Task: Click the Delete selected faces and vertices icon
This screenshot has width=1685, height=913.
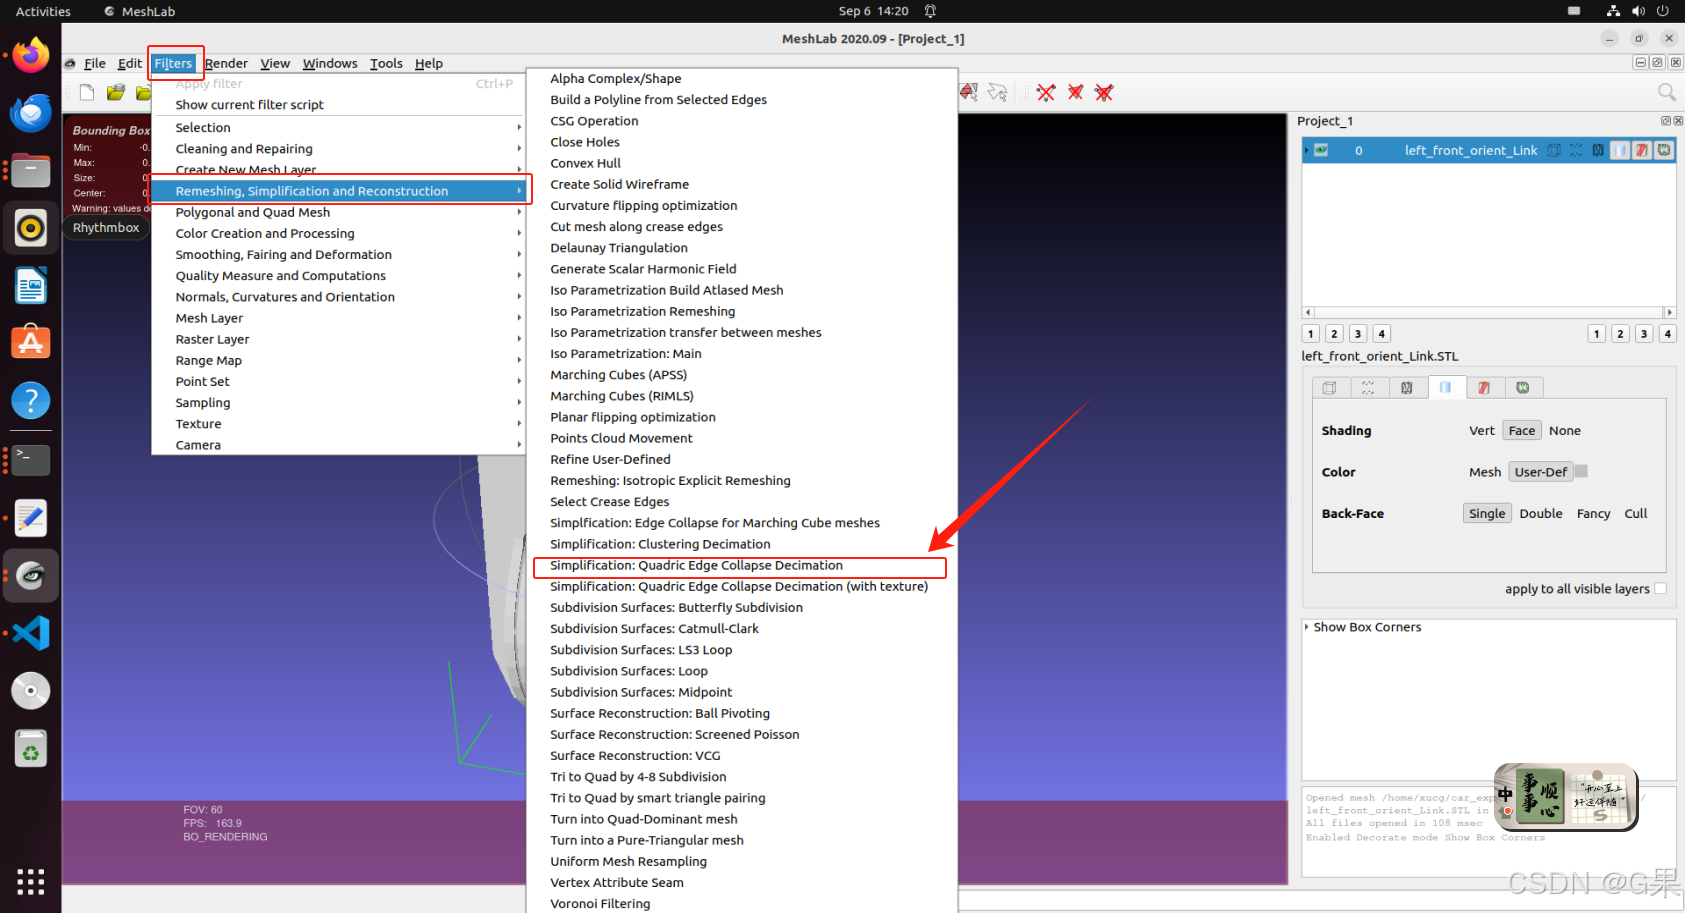Action: 1104,92
